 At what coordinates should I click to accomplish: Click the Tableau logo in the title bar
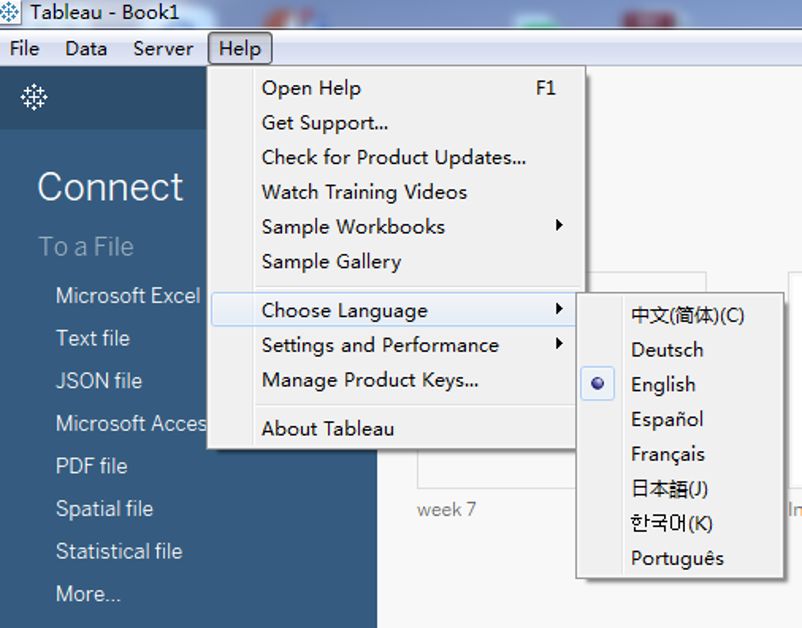pyautogui.click(x=9, y=11)
